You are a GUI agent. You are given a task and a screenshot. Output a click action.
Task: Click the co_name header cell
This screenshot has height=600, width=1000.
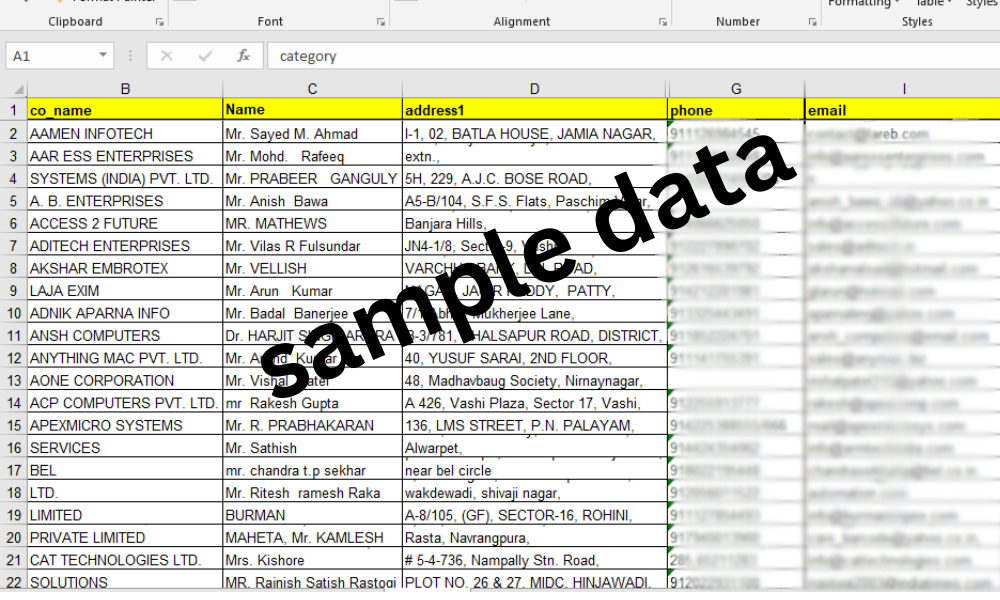pyautogui.click(x=125, y=110)
